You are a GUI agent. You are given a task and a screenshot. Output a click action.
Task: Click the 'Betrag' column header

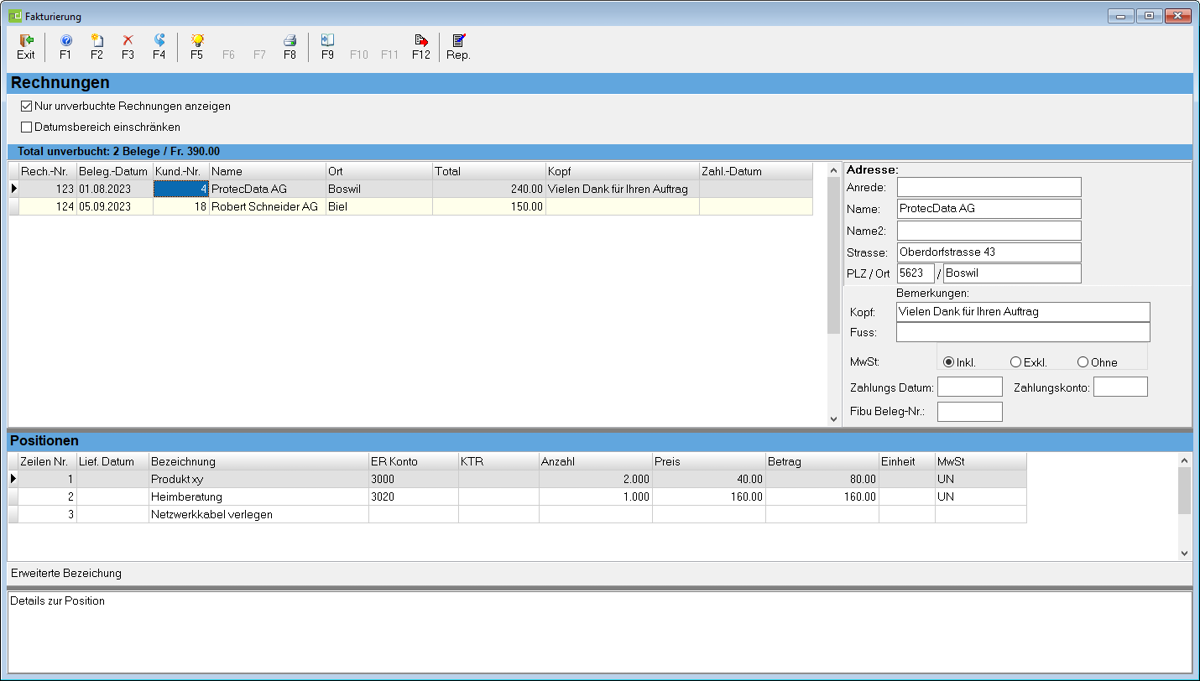822,461
